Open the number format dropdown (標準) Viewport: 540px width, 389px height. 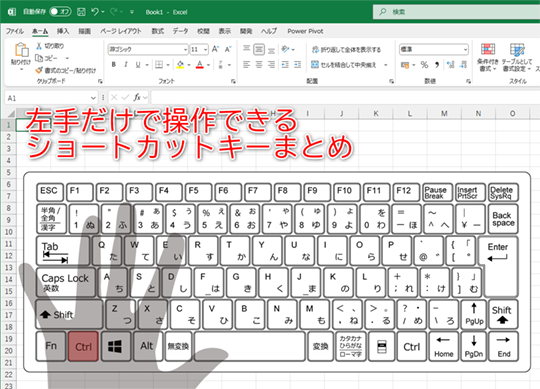click(x=465, y=50)
